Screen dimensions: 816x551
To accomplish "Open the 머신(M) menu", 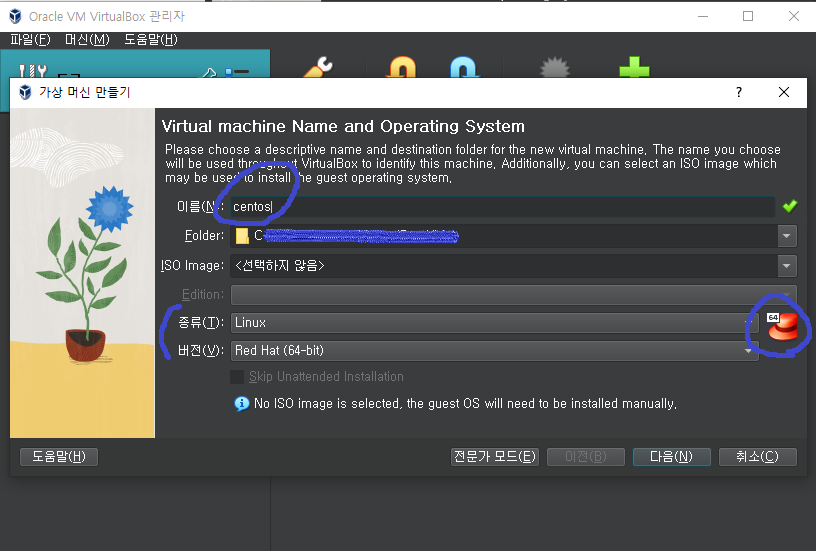I will (x=87, y=40).
